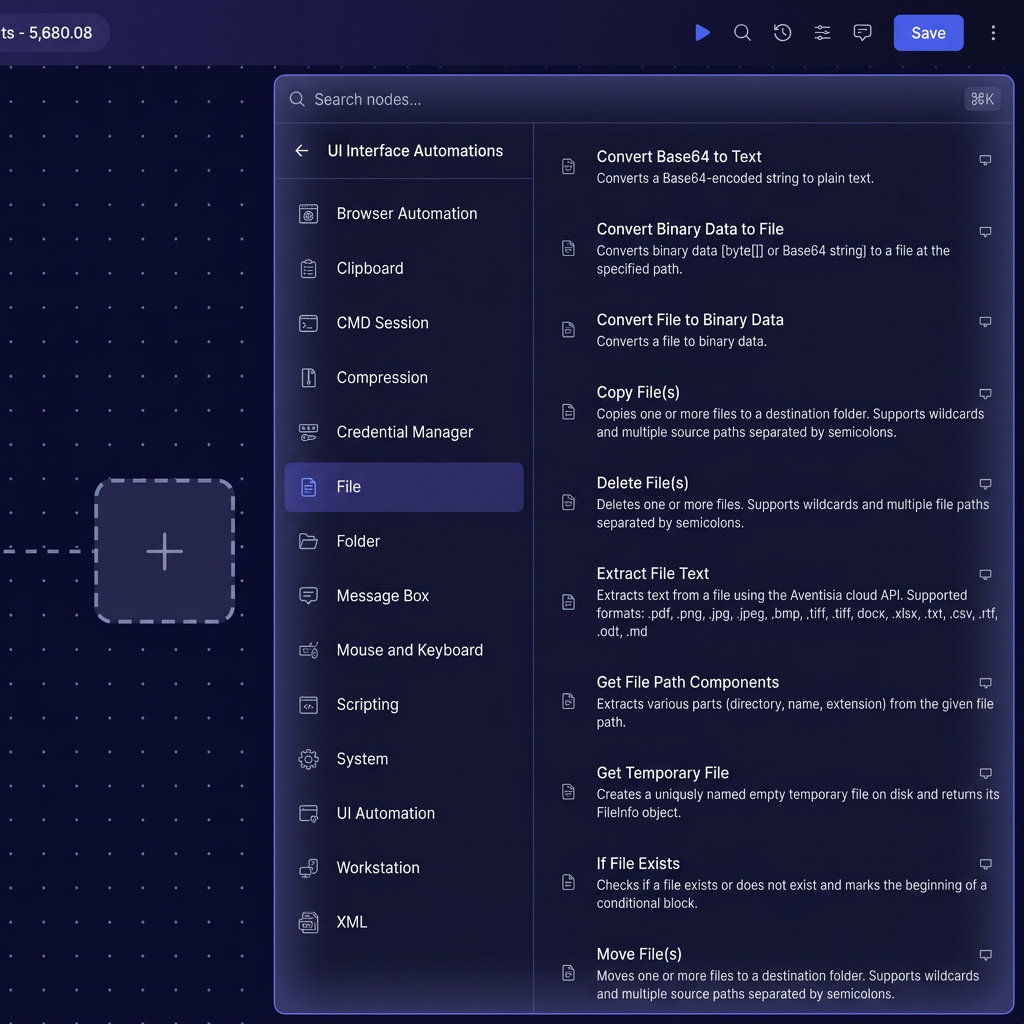This screenshot has height=1024, width=1024.
Task: Open info icon for Delete File(s)
Action: (985, 484)
